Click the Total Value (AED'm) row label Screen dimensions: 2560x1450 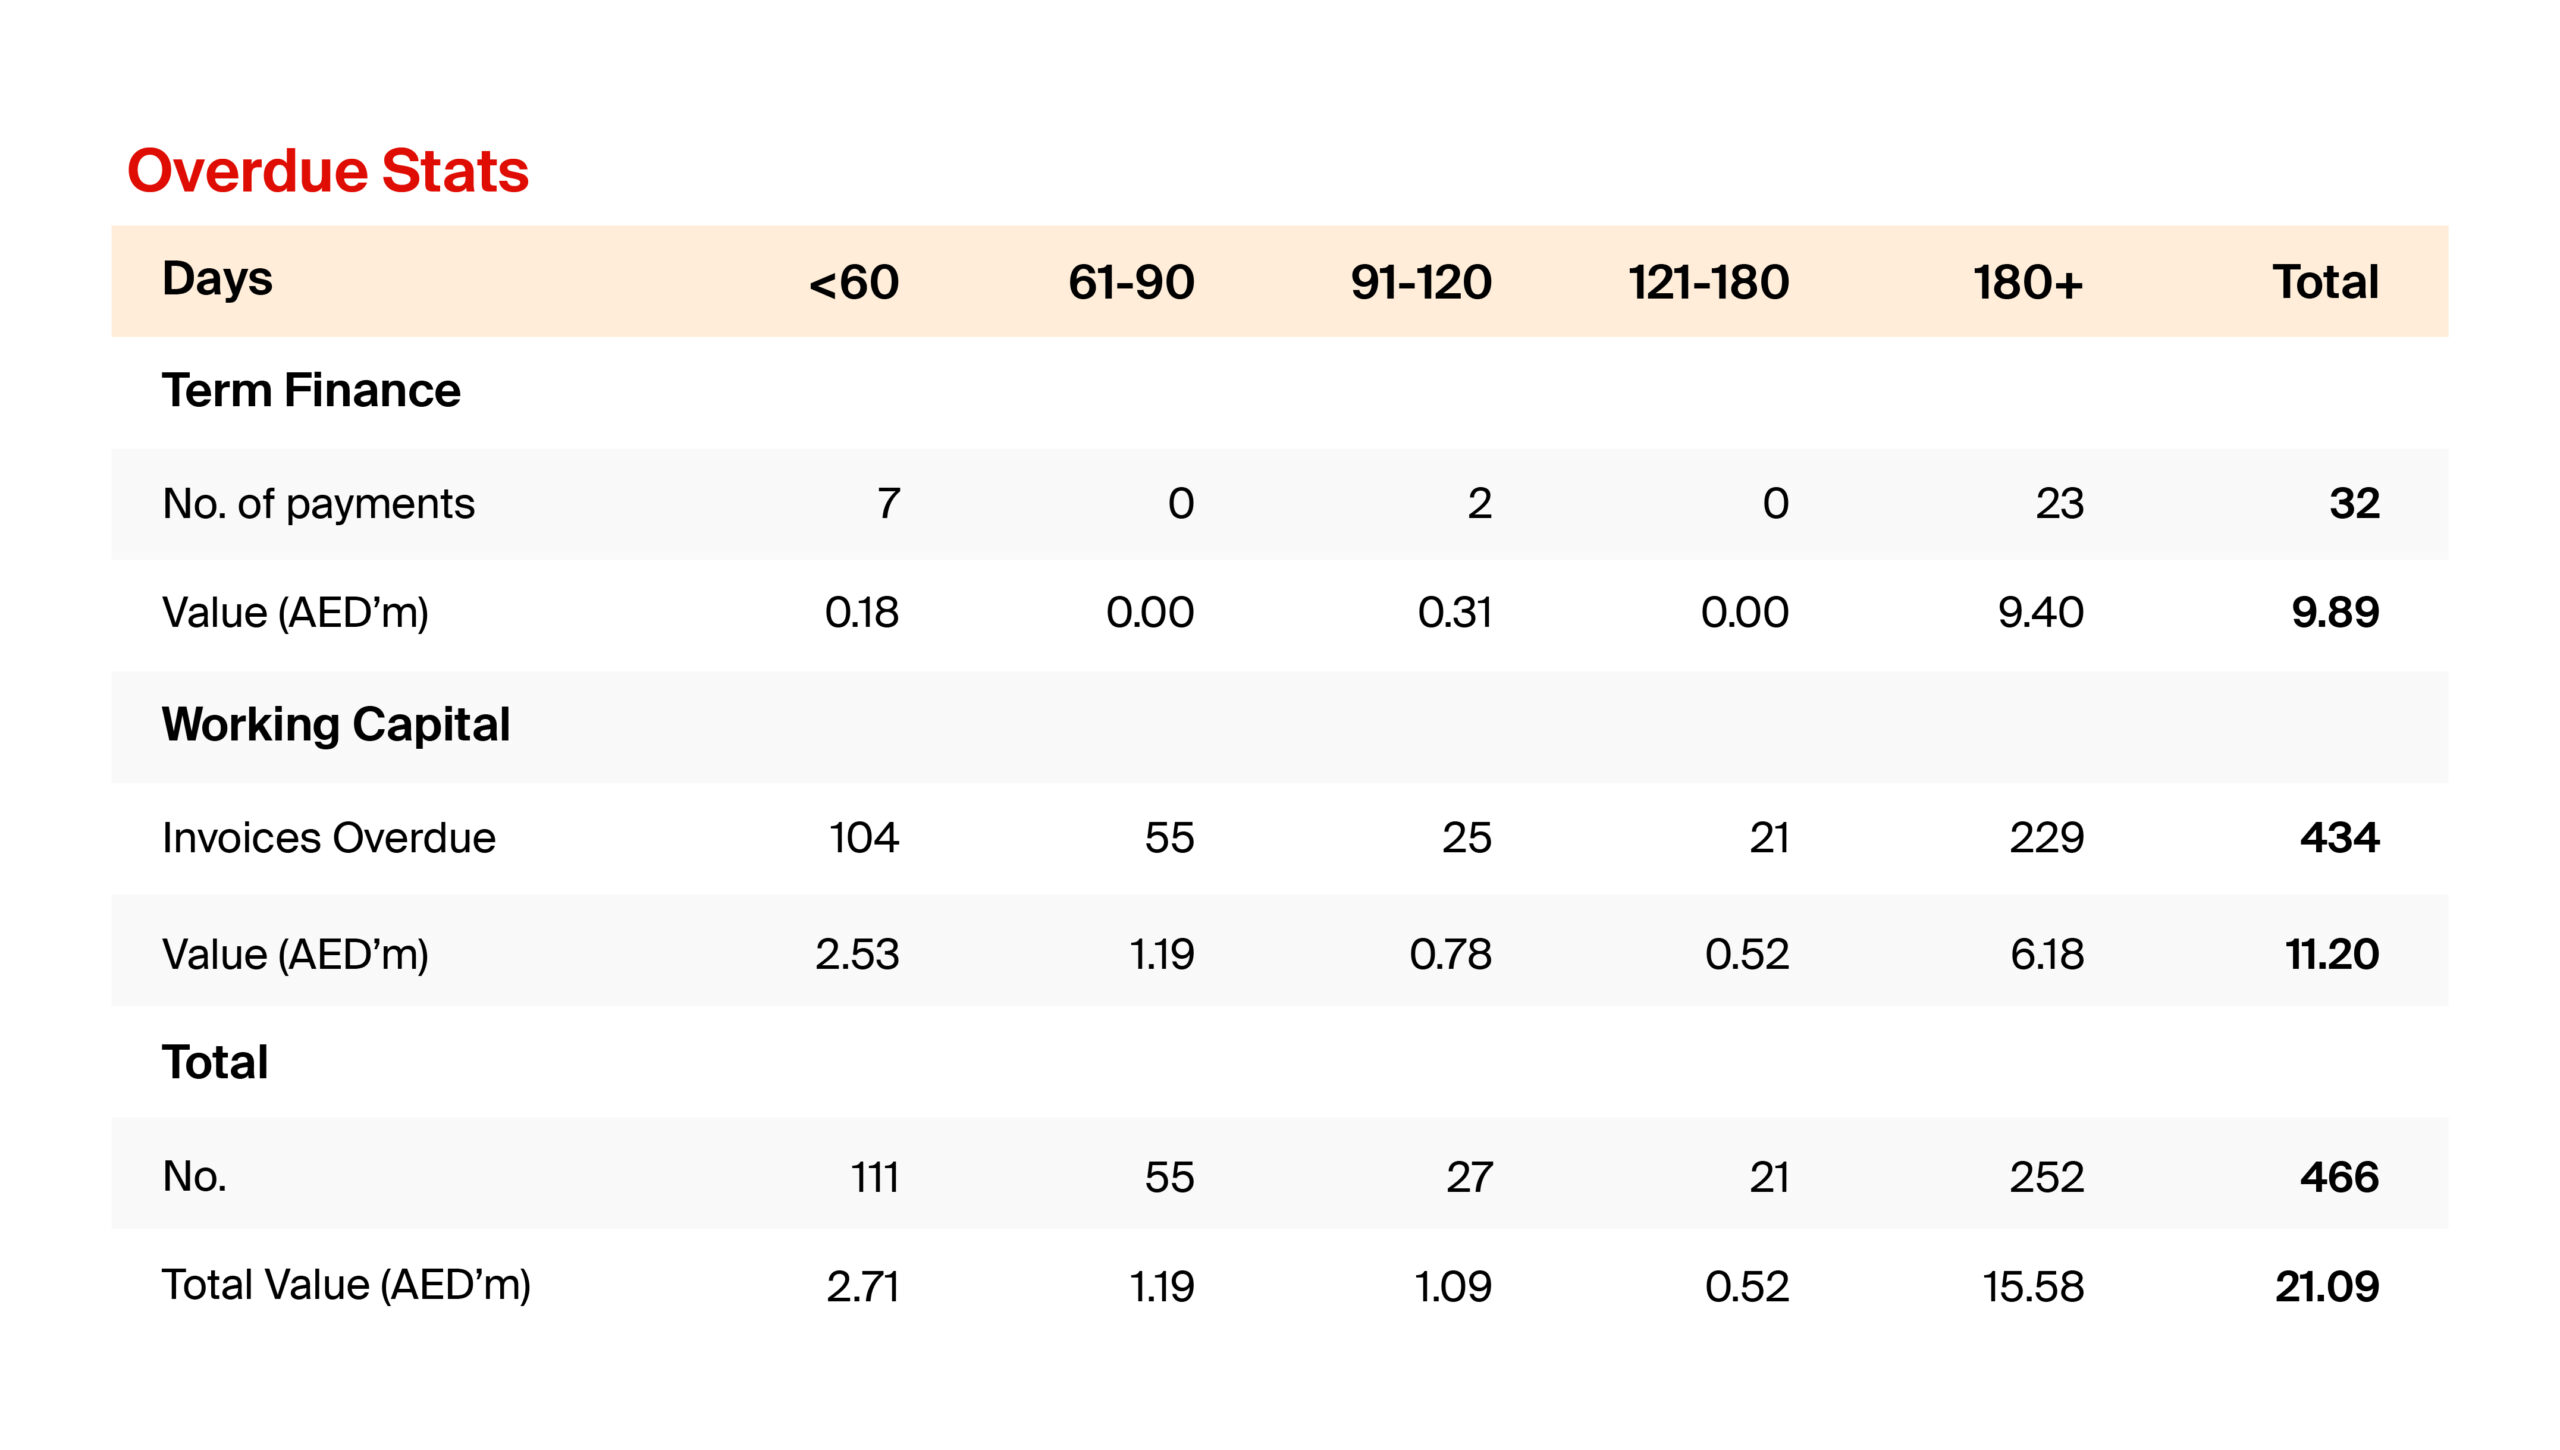(x=346, y=1286)
